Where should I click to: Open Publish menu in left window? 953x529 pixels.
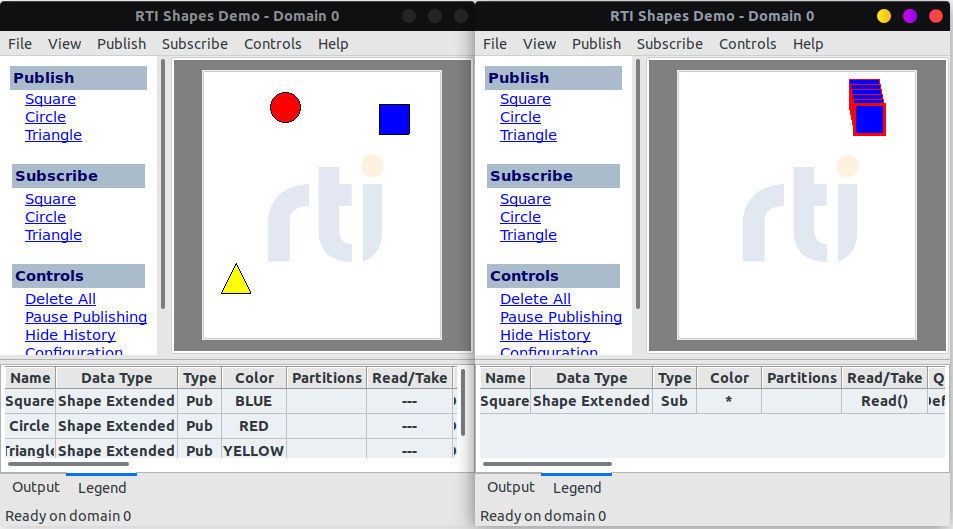122,44
